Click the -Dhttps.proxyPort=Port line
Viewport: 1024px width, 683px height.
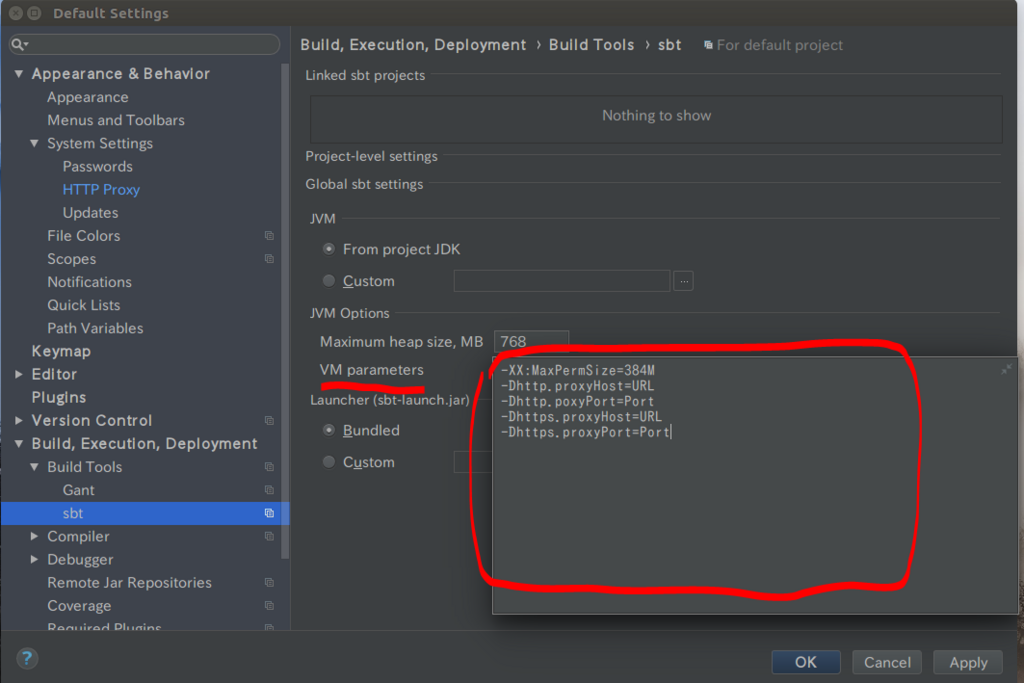585,432
